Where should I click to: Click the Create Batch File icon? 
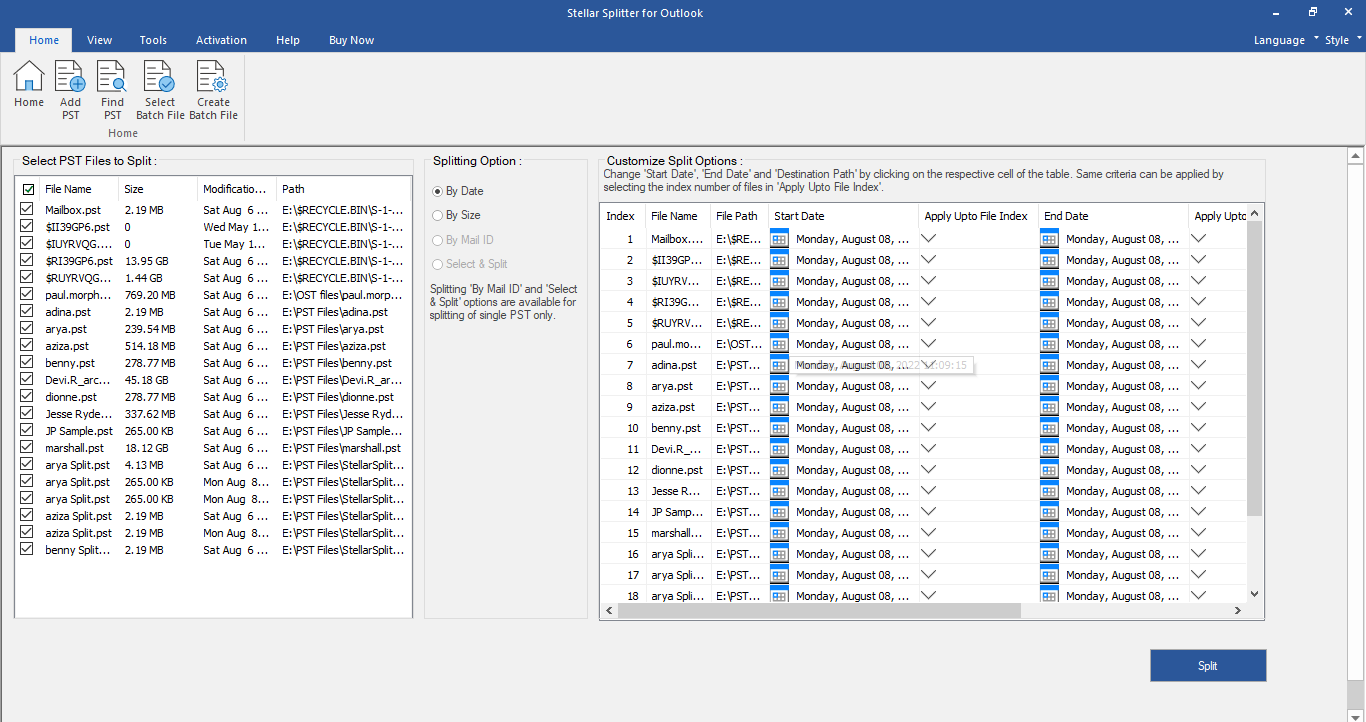click(213, 90)
